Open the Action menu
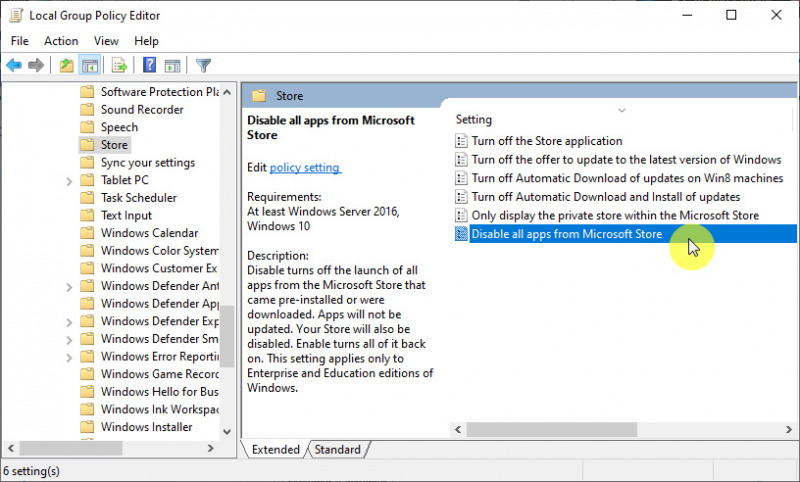This screenshot has height=482, width=800. click(x=61, y=41)
